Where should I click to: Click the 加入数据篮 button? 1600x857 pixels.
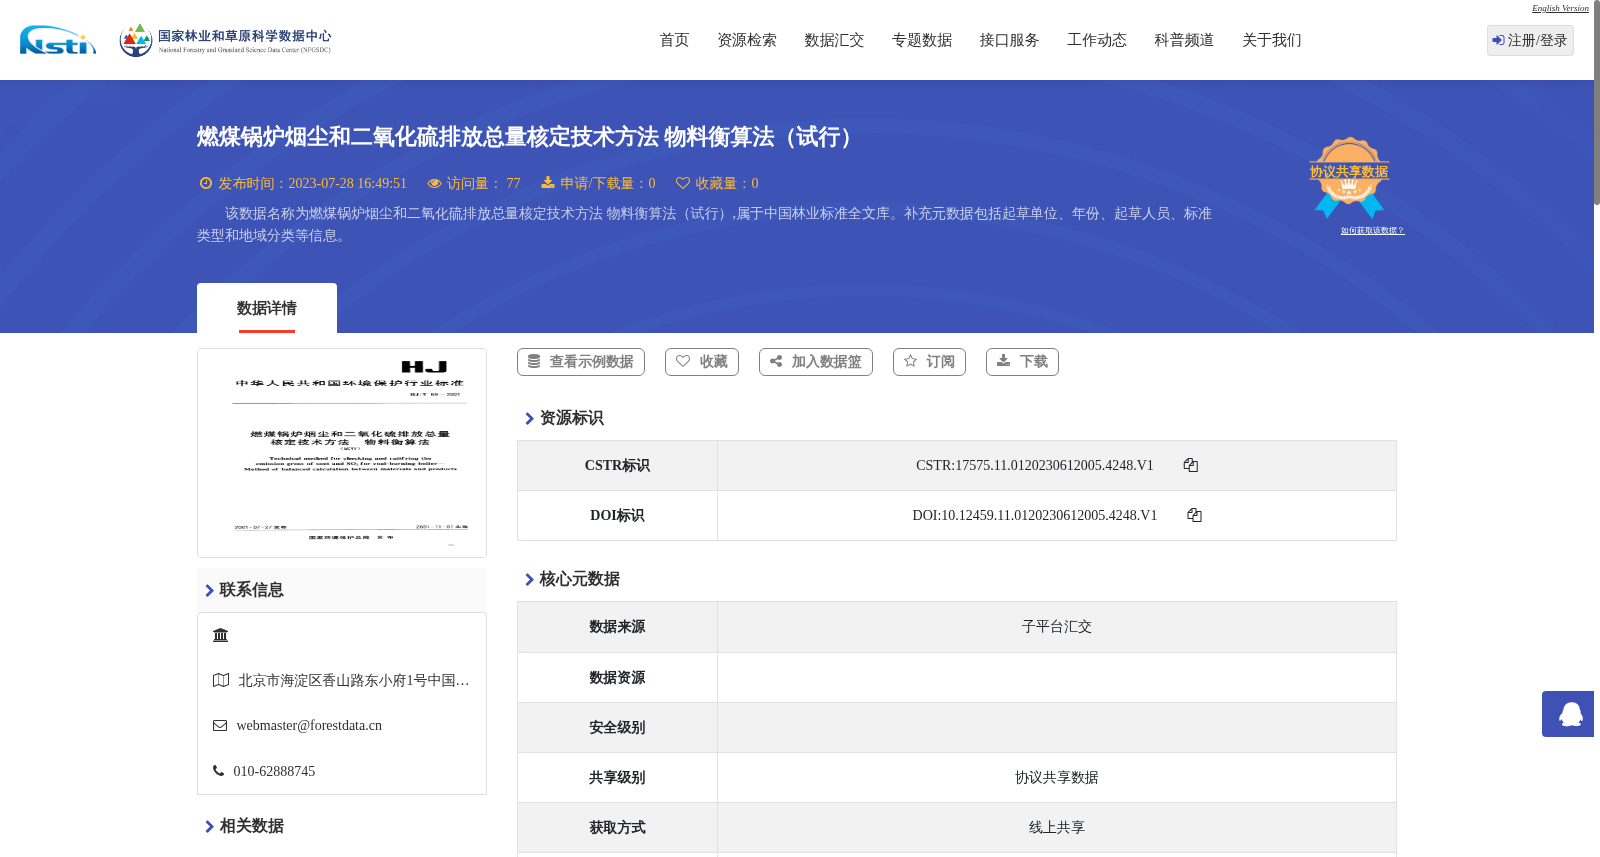pos(816,362)
